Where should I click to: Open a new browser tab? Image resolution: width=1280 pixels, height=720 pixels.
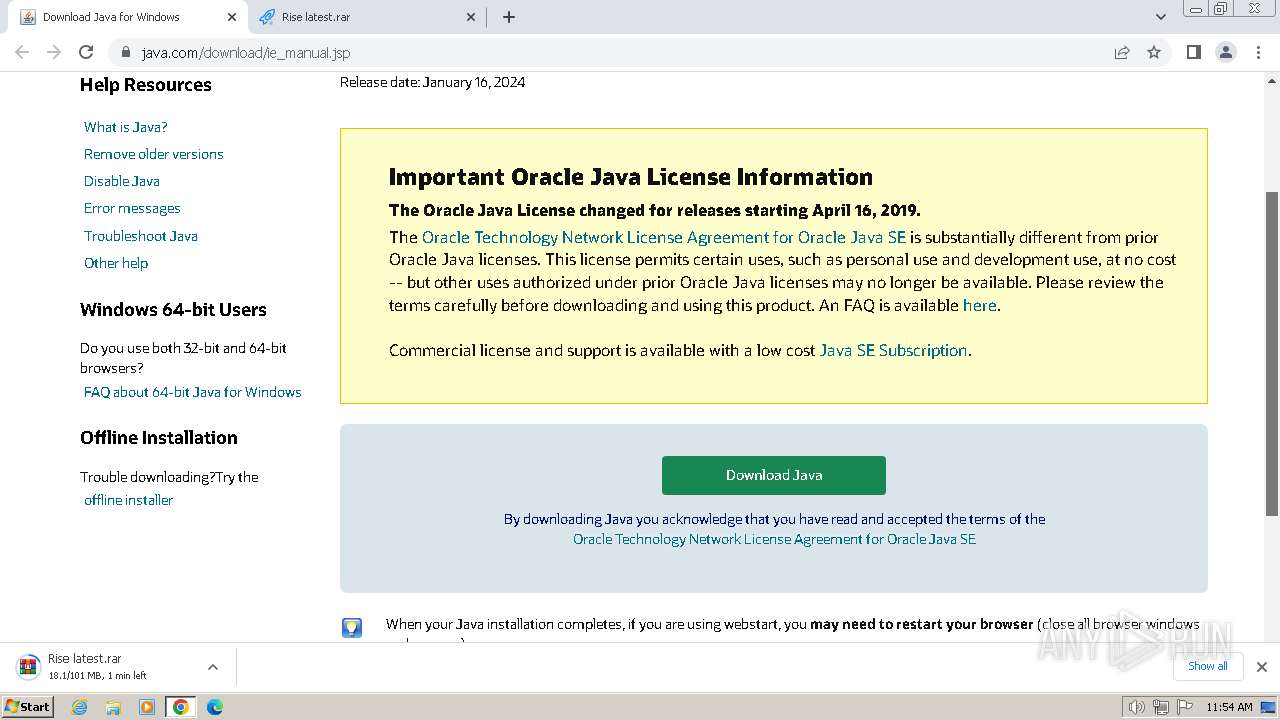tap(509, 17)
